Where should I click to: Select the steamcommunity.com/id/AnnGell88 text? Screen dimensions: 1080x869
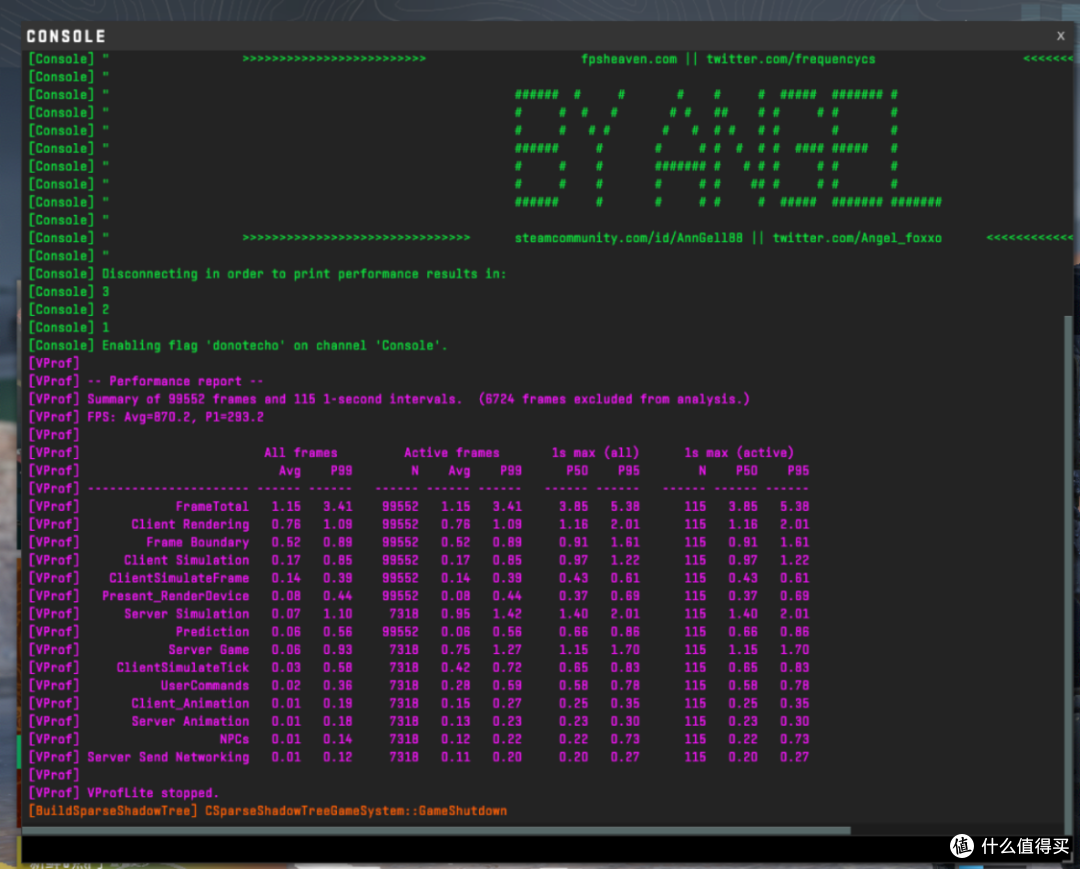point(629,238)
